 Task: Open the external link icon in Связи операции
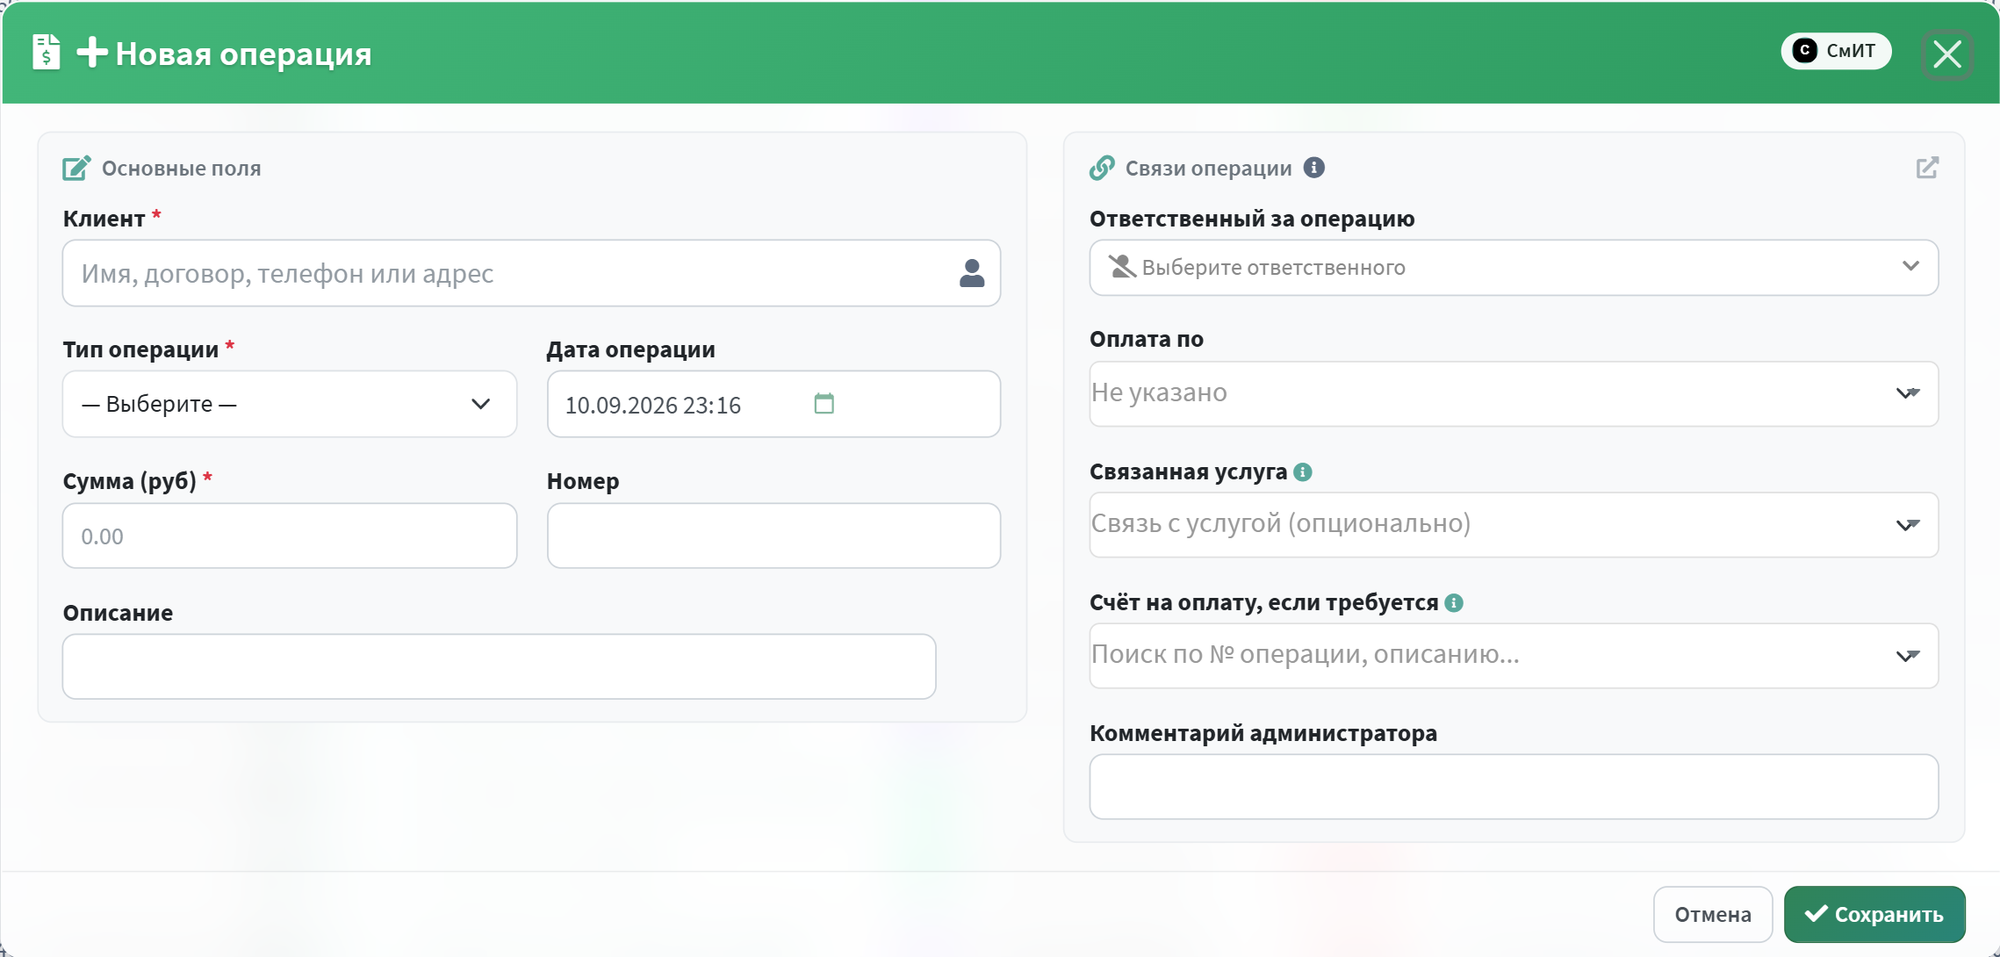(1927, 168)
